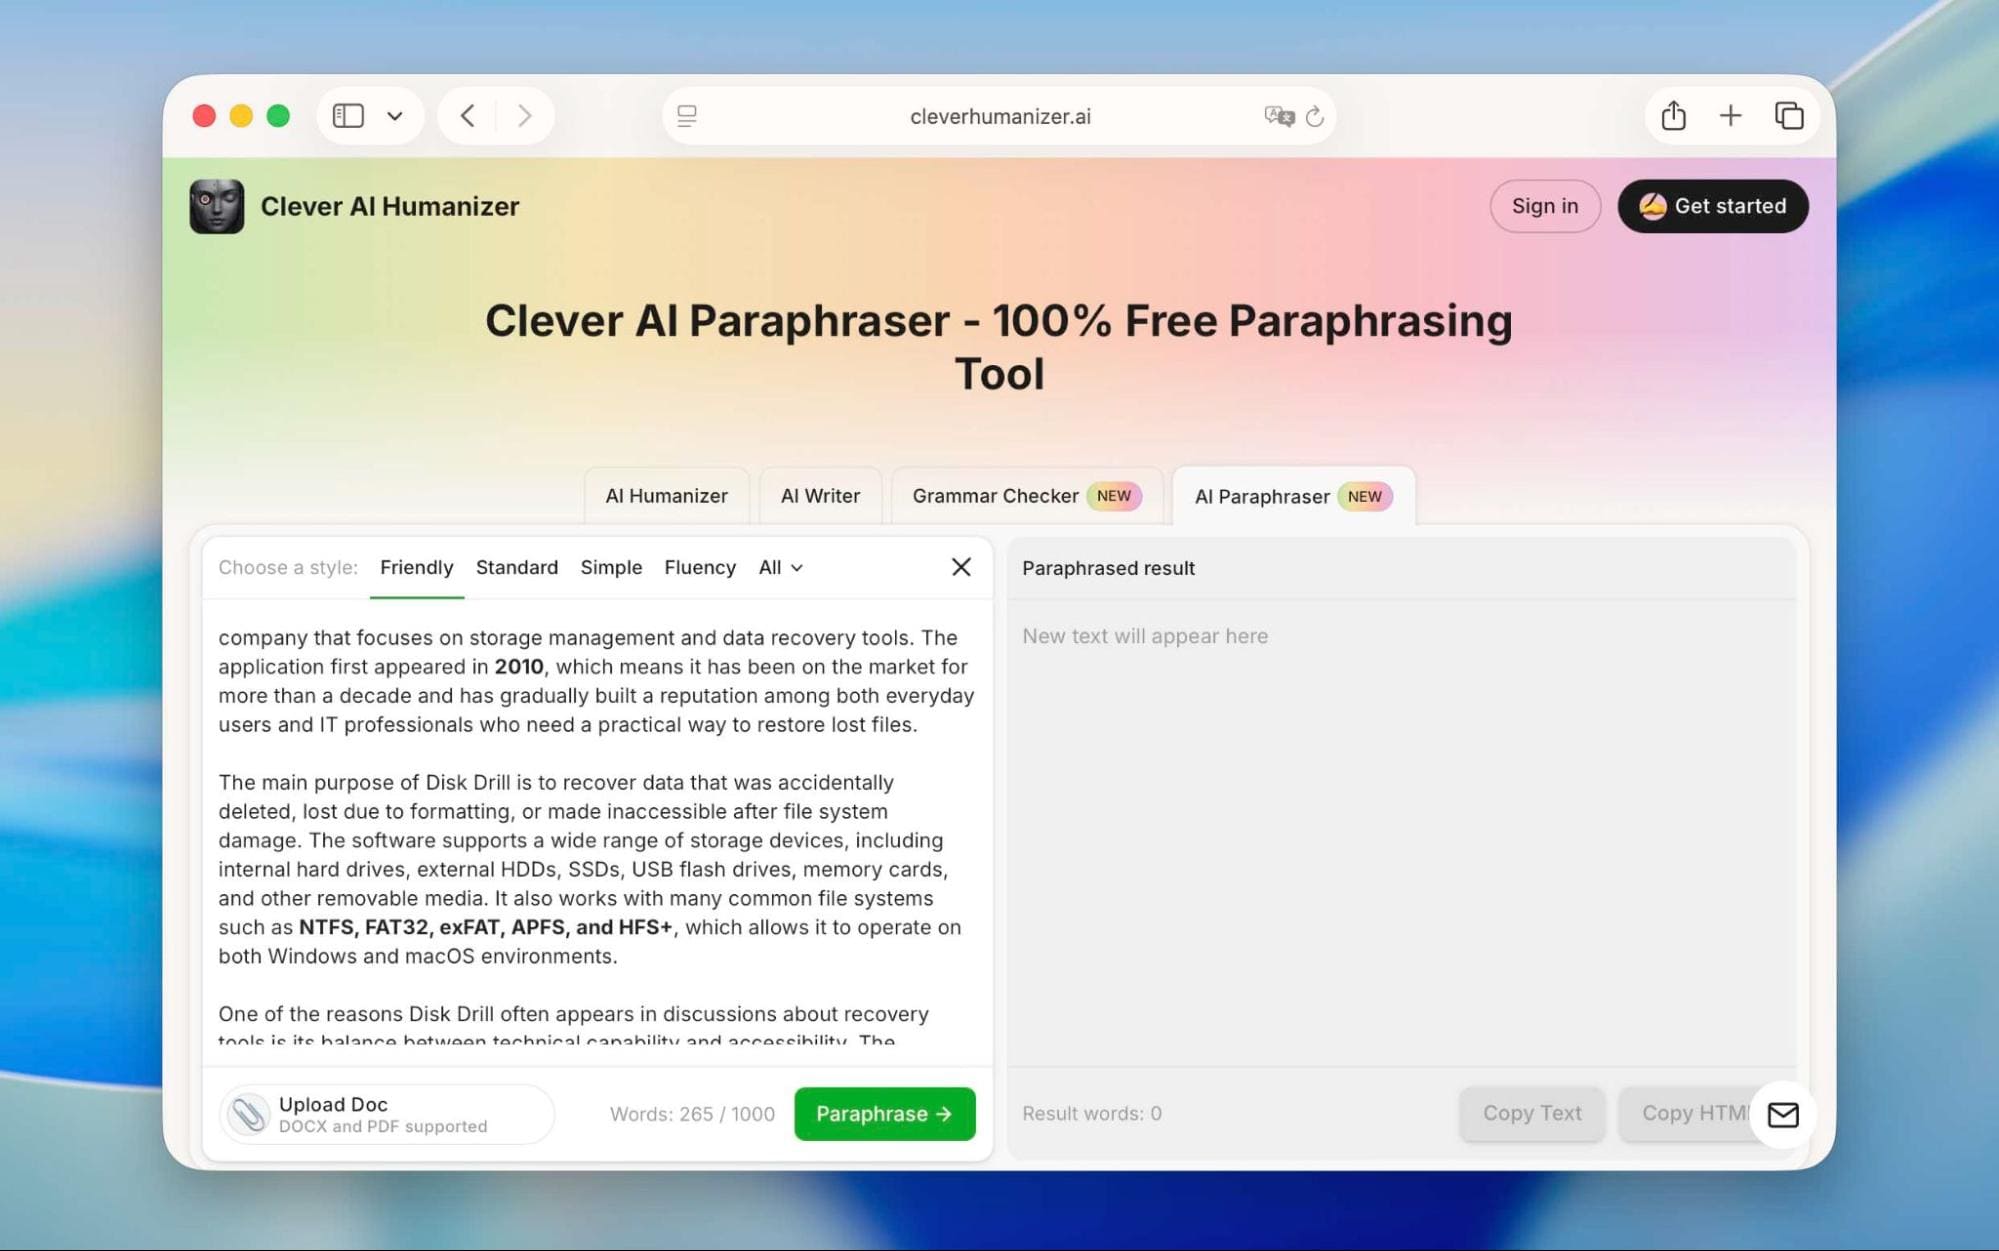Choose the Friendly paraphrase style
This screenshot has height=1251, width=1999.
416,568
